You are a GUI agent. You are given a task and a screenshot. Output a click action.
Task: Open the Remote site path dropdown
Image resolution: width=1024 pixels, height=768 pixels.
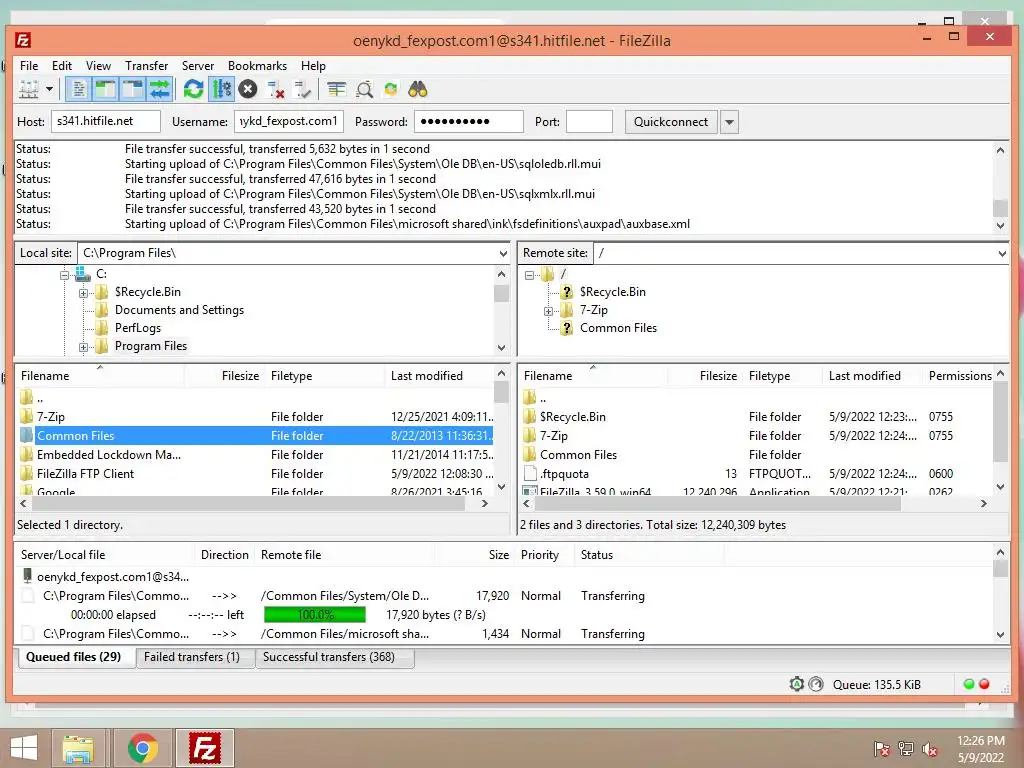click(x=1002, y=253)
